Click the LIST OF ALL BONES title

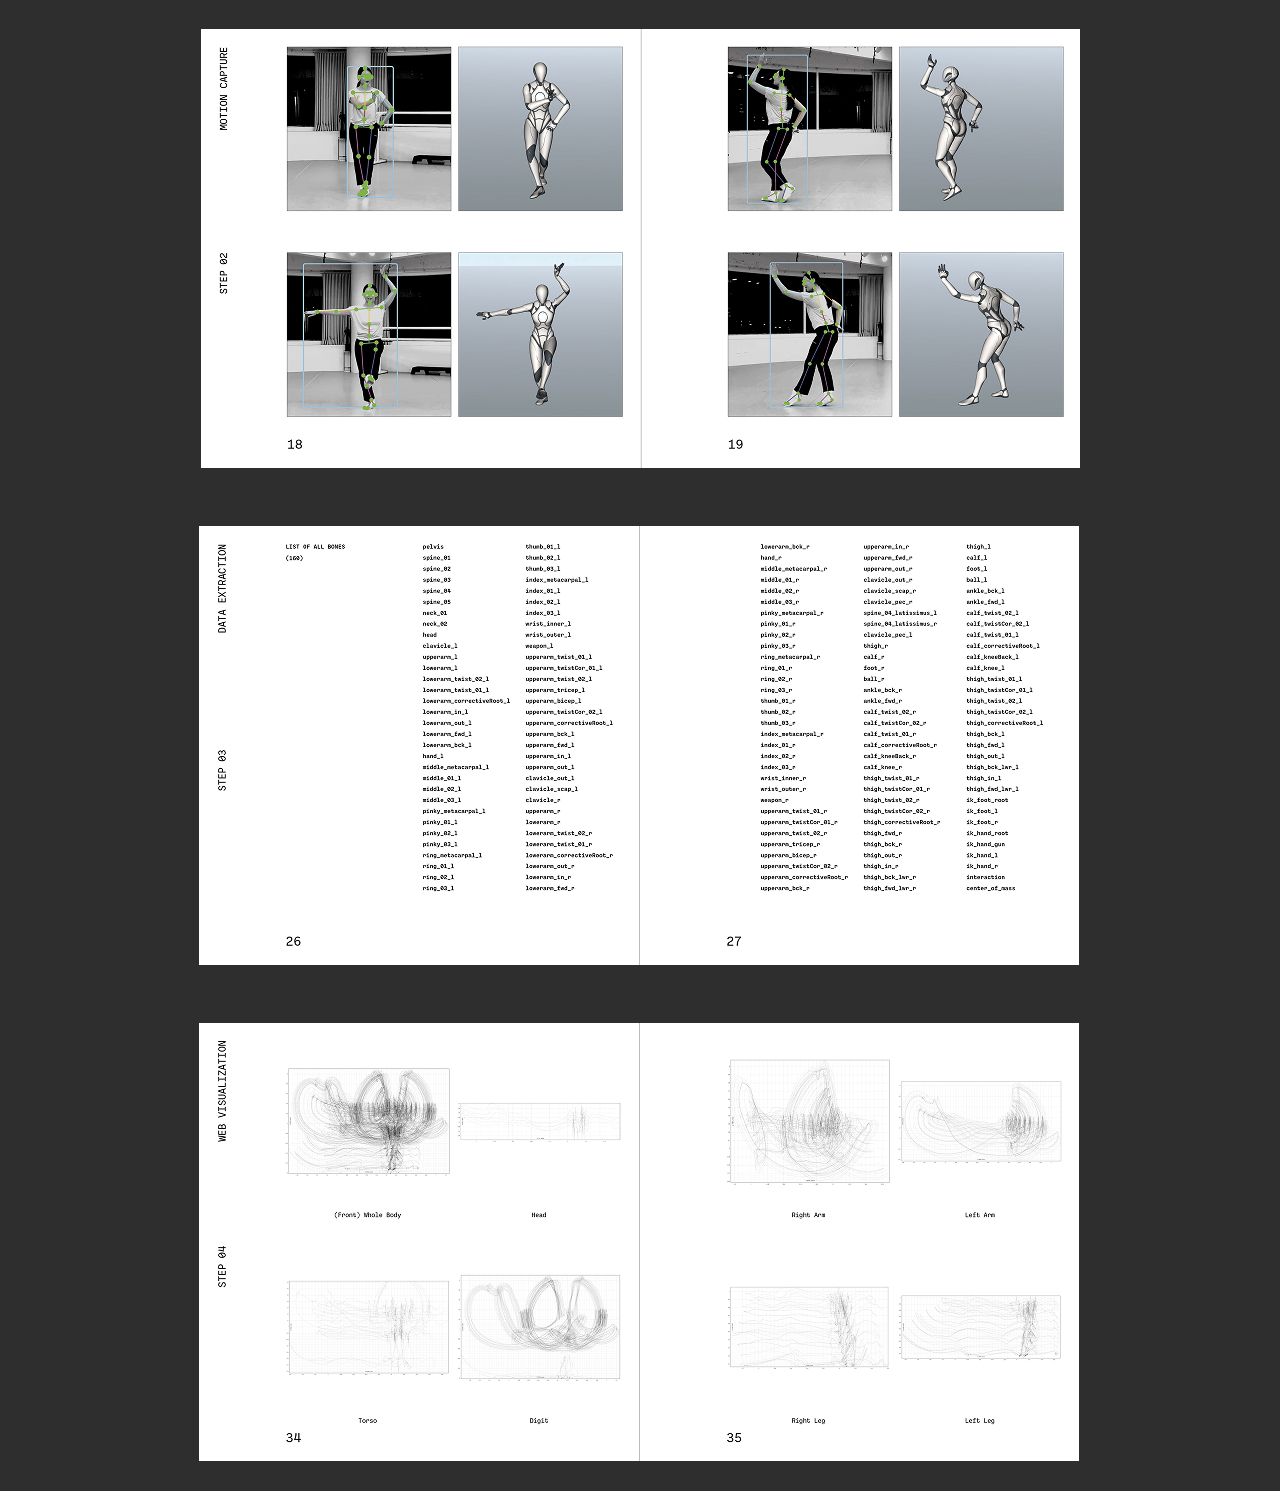coord(315,547)
